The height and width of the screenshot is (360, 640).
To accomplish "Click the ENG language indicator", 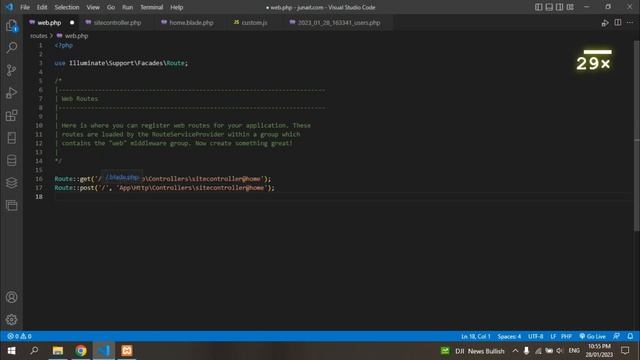I will tap(574, 351).
